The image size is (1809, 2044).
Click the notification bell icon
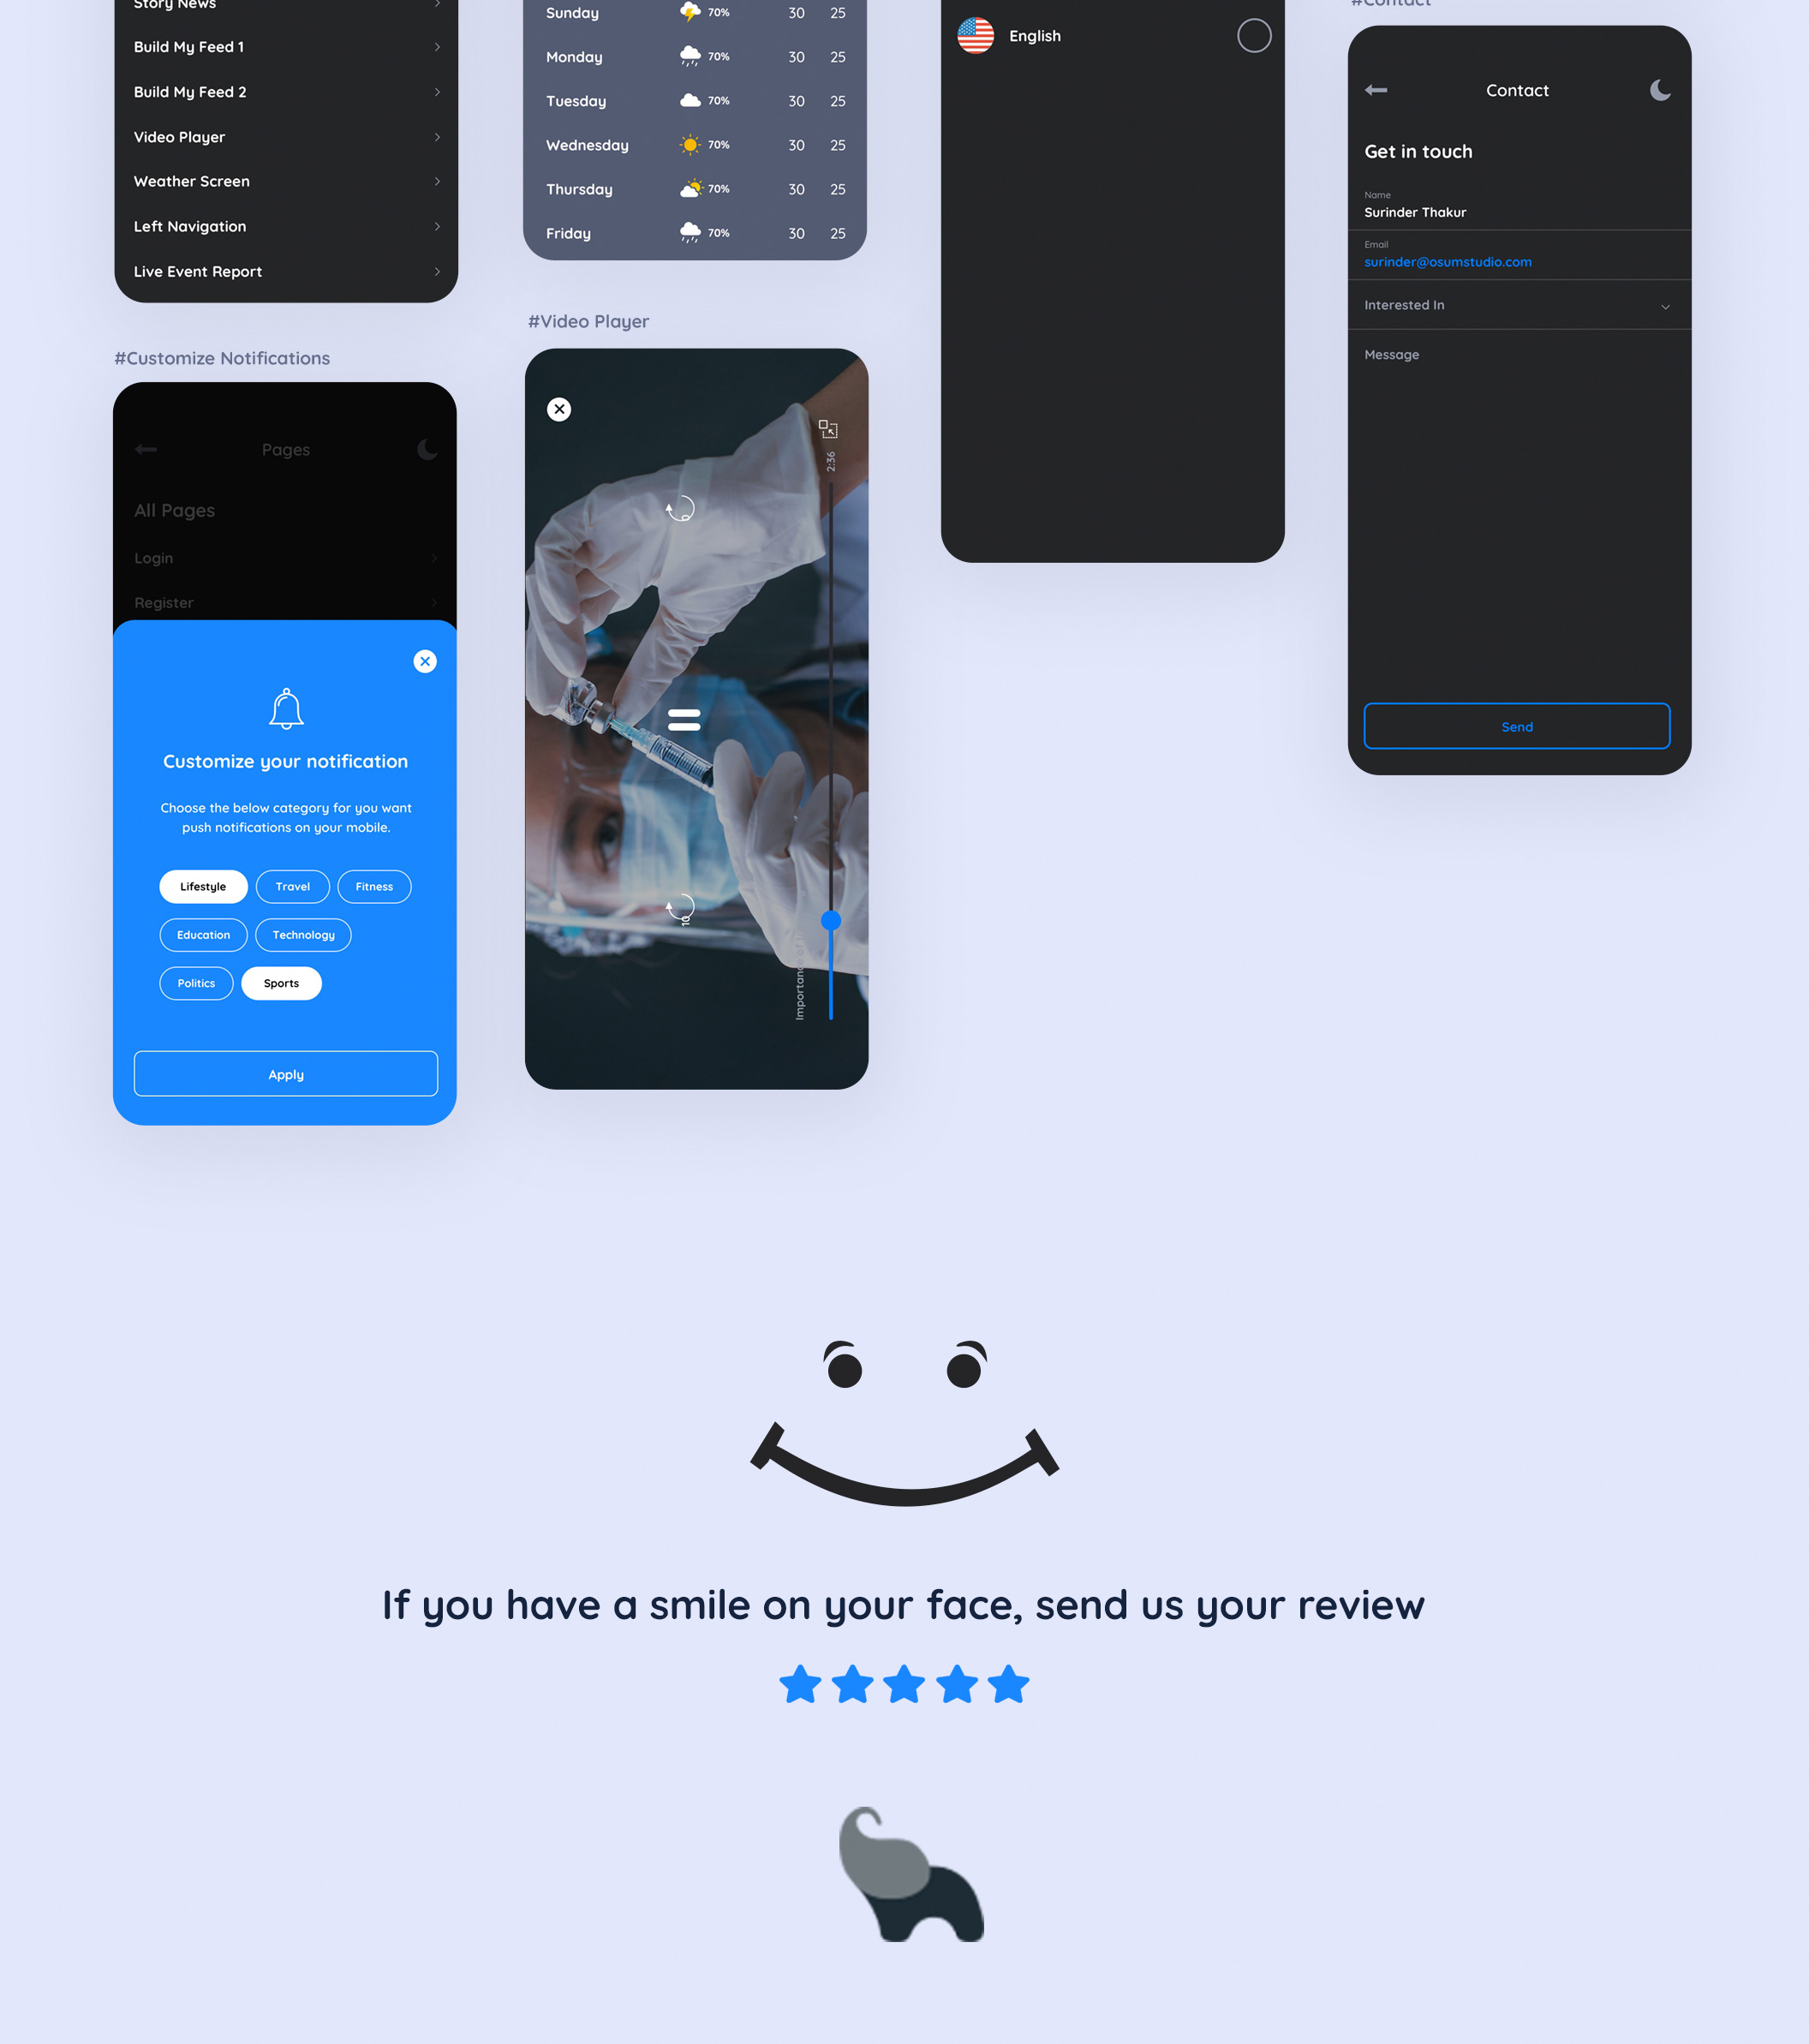coord(284,711)
